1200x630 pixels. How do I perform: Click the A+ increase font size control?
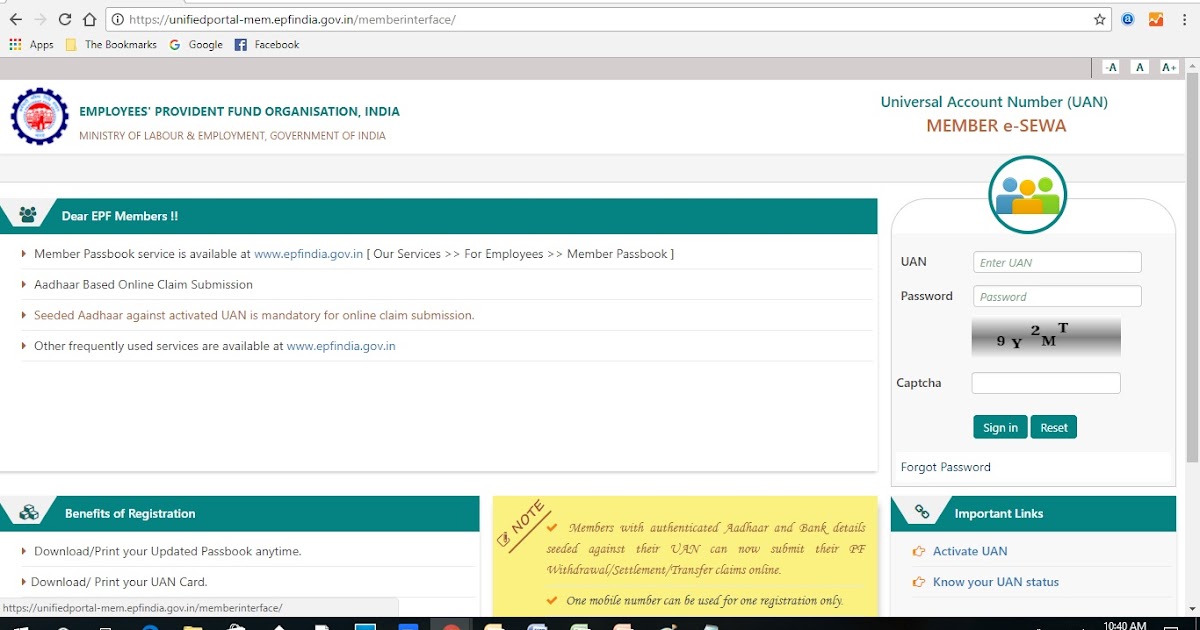(1168, 66)
